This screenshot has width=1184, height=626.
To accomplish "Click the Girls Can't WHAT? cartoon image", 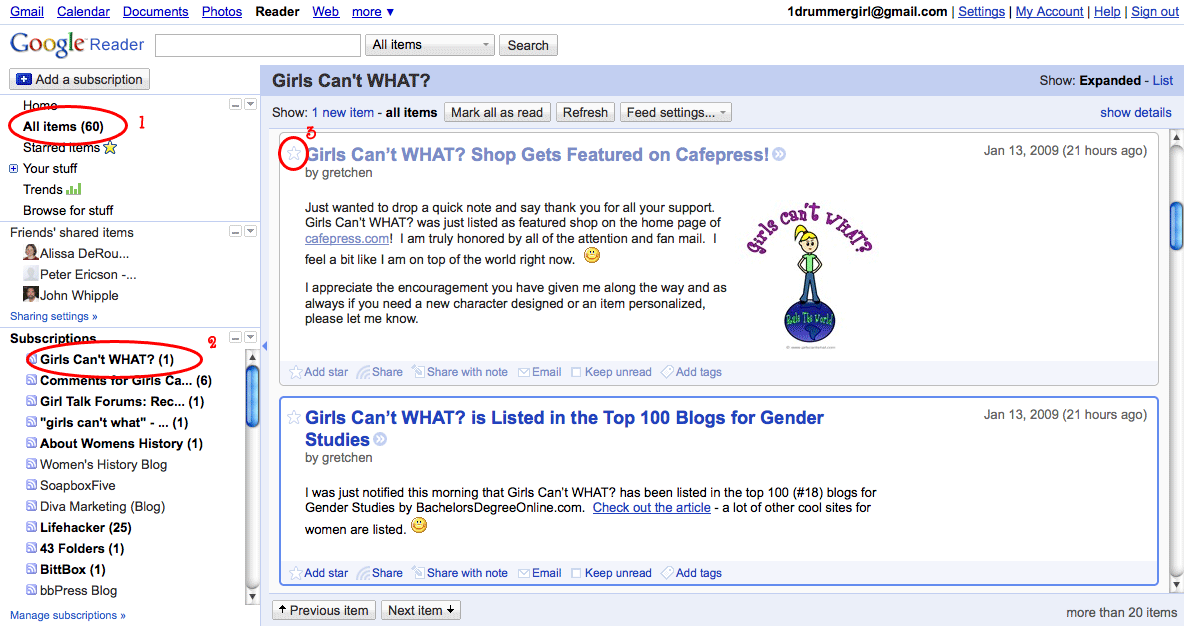I will pos(809,276).
